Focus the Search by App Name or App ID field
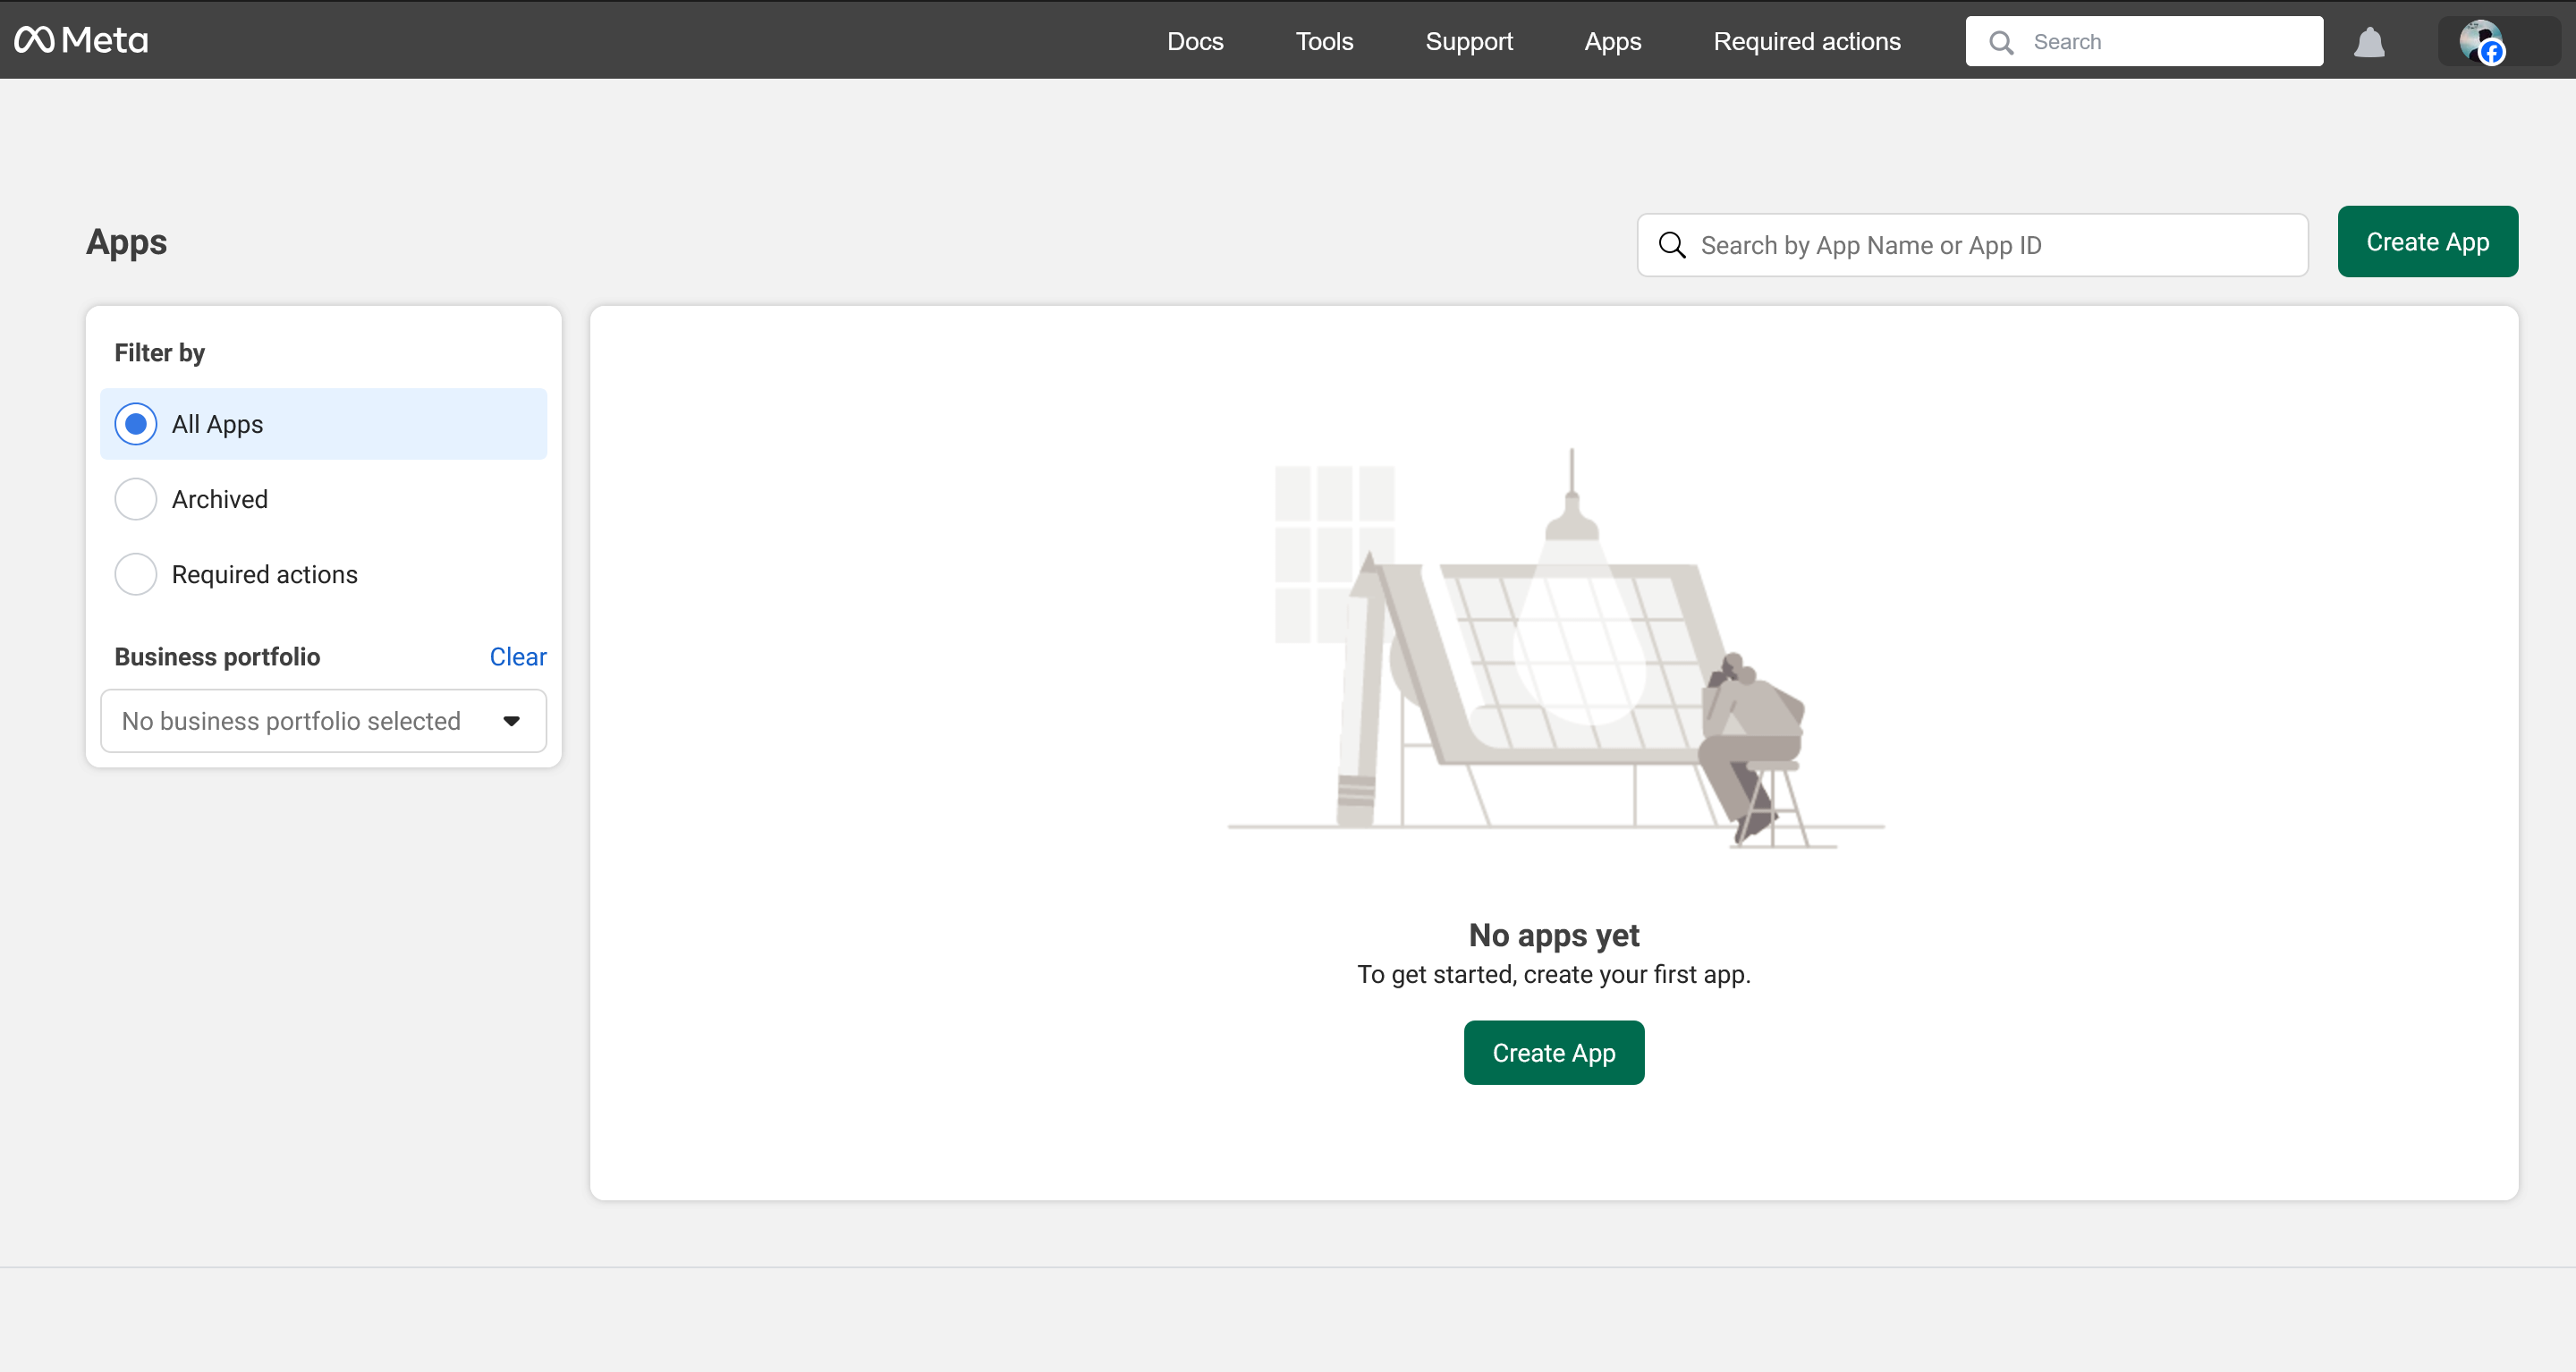 pos(1972,245)
